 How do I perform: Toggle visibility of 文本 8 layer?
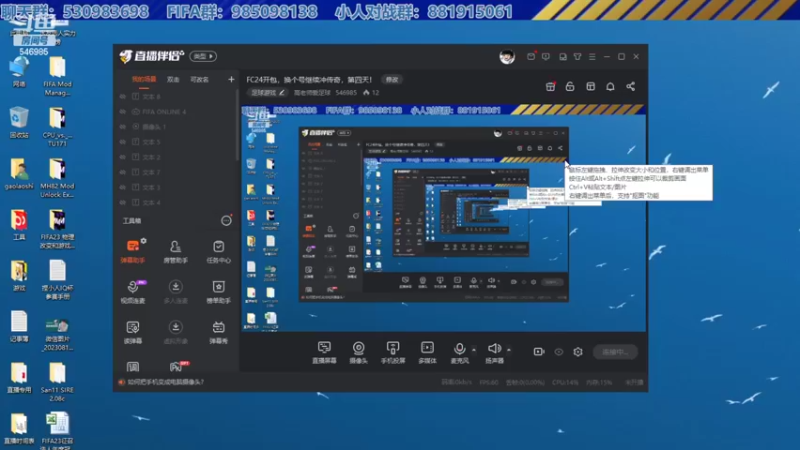pos(122,96)
